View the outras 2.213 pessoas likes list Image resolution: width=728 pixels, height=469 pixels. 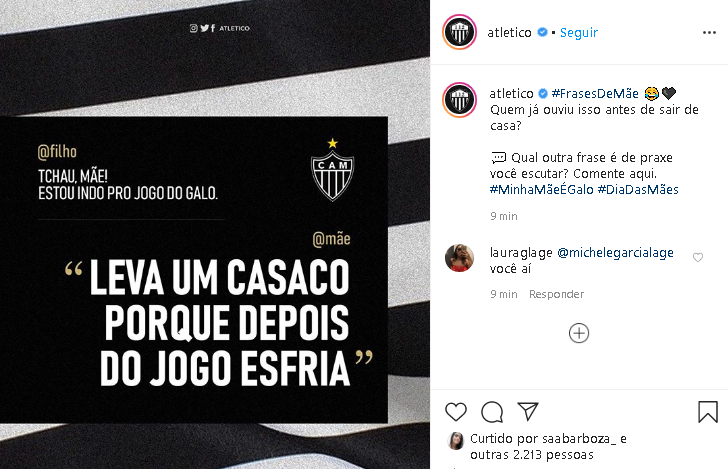click(532, 455)
